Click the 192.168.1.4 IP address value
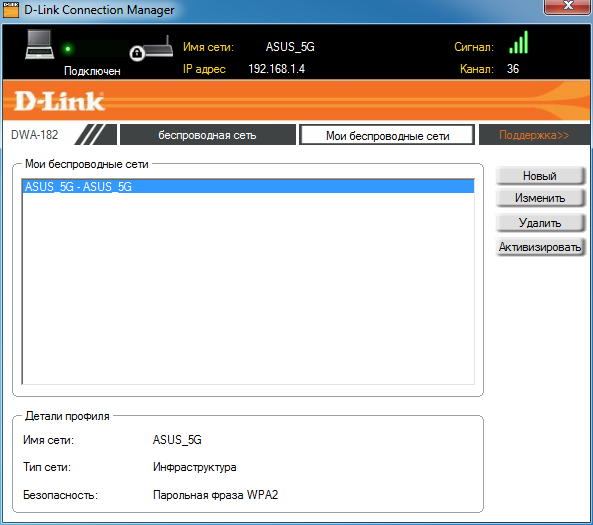Image resolution: width=593 pixels, height=525 pixels. (x=276, y=69)
